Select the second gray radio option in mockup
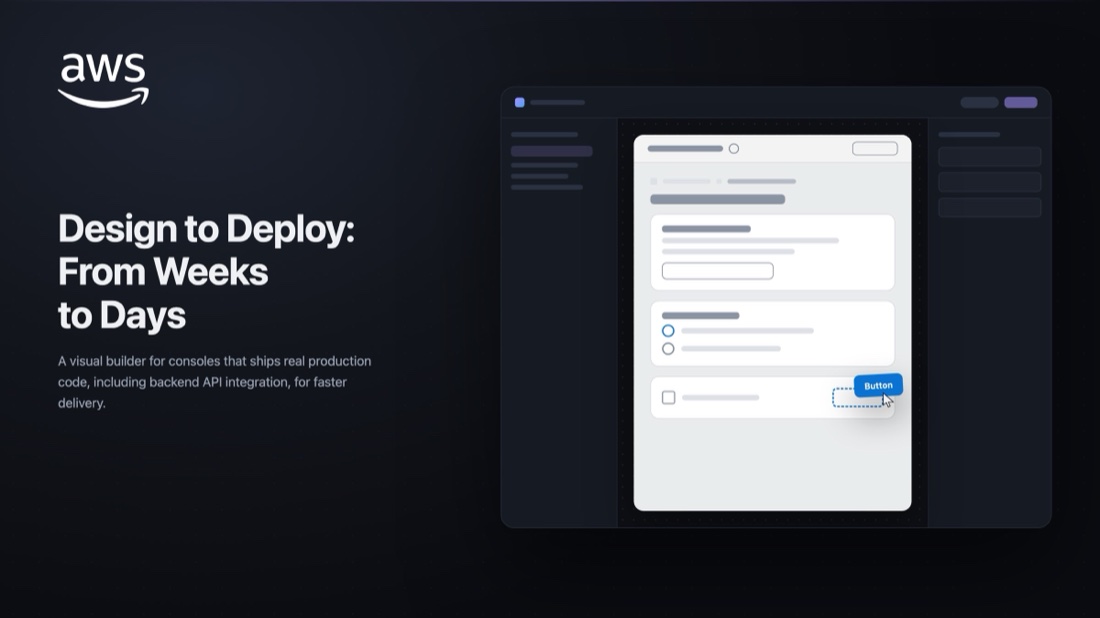This screenshot has width=1100, height=618. pyautogui.click(x=668, y=349)
